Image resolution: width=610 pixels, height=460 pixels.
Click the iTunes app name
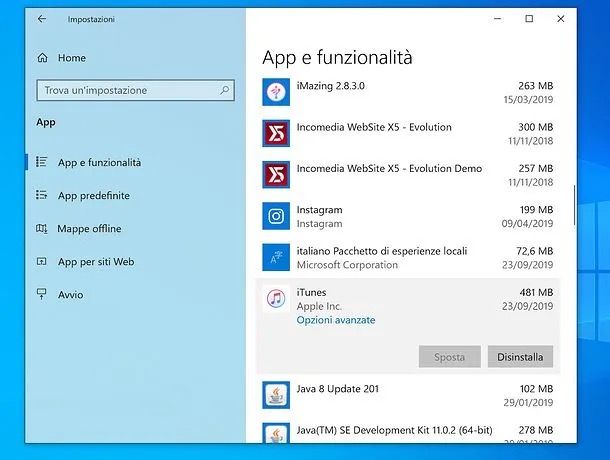pos(311,292)
